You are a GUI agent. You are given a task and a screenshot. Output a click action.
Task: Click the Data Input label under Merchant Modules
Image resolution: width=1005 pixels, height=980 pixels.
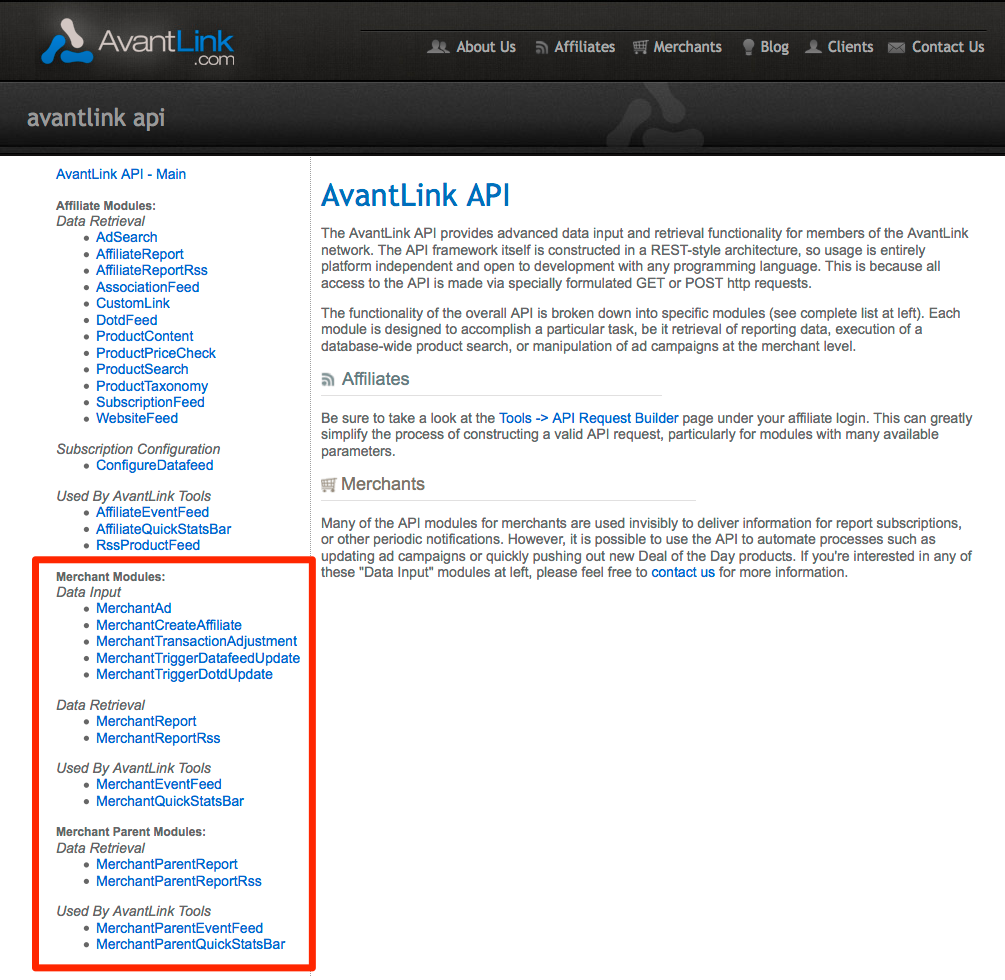point(88,592)
